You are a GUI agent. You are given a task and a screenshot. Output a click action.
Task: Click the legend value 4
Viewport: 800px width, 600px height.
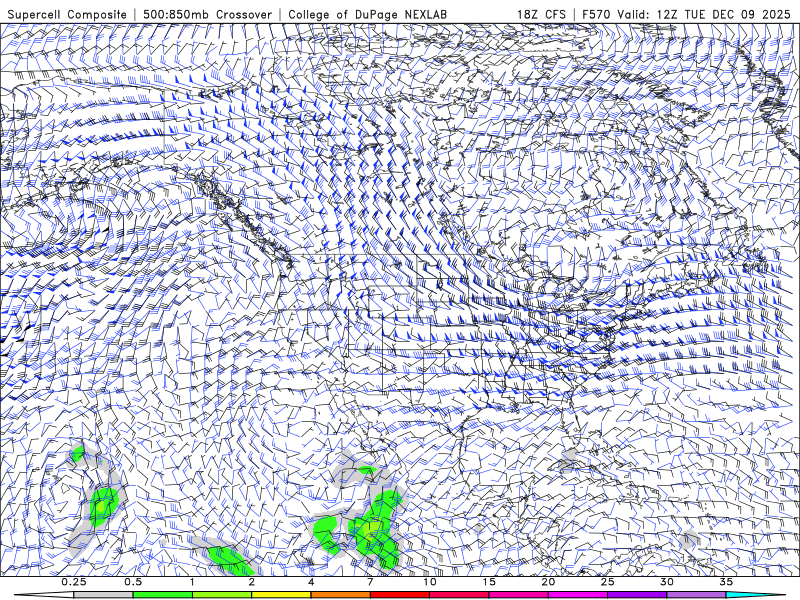(x=311, y=582)
